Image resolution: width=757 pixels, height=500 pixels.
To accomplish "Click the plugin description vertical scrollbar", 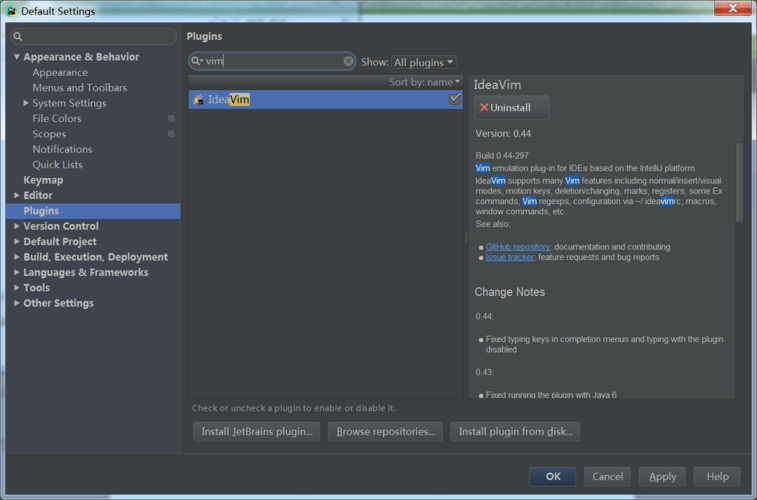I will pos(739,182).
